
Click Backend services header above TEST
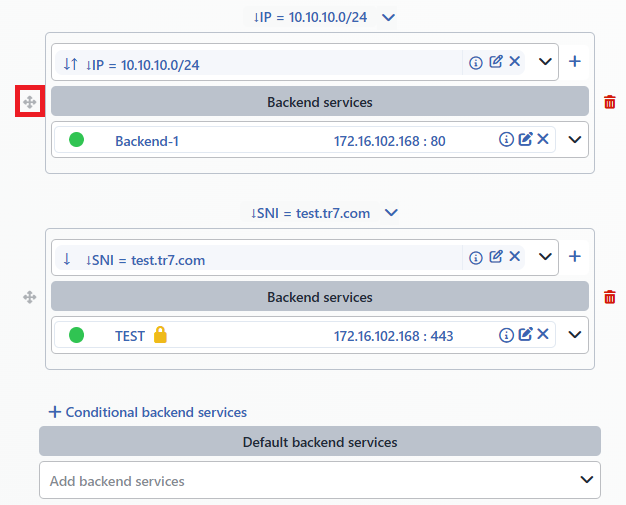(x=320, y=296)
